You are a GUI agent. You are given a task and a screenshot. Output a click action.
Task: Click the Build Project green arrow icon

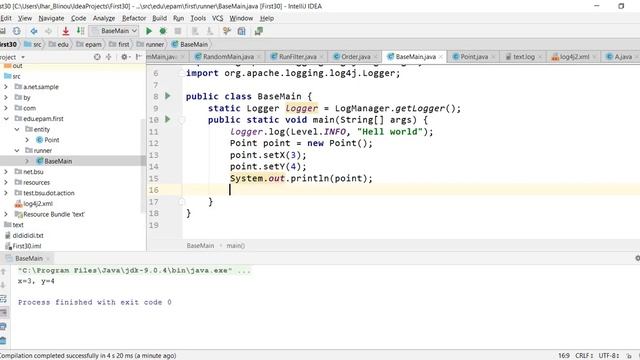80,31
